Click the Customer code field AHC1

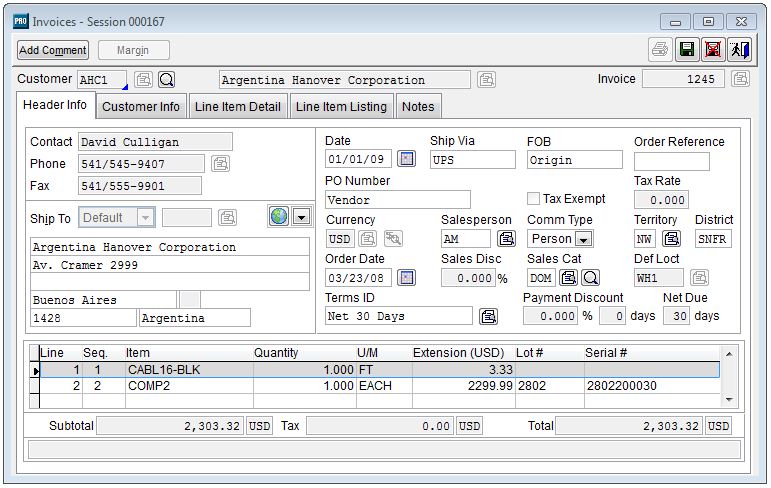102,80
